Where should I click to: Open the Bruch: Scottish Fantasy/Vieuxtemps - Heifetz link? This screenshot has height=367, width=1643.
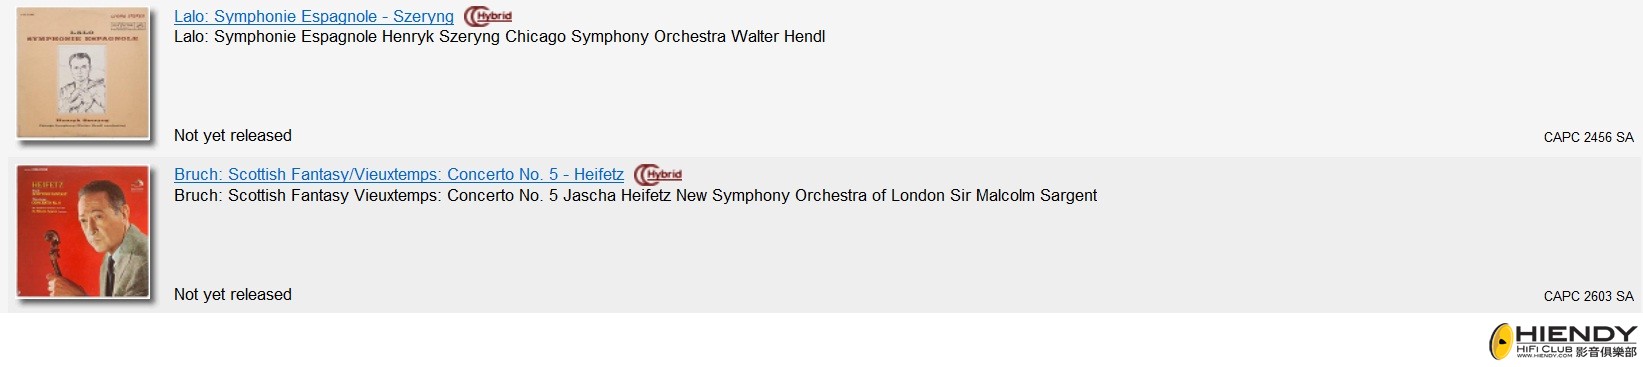point(399,174)
